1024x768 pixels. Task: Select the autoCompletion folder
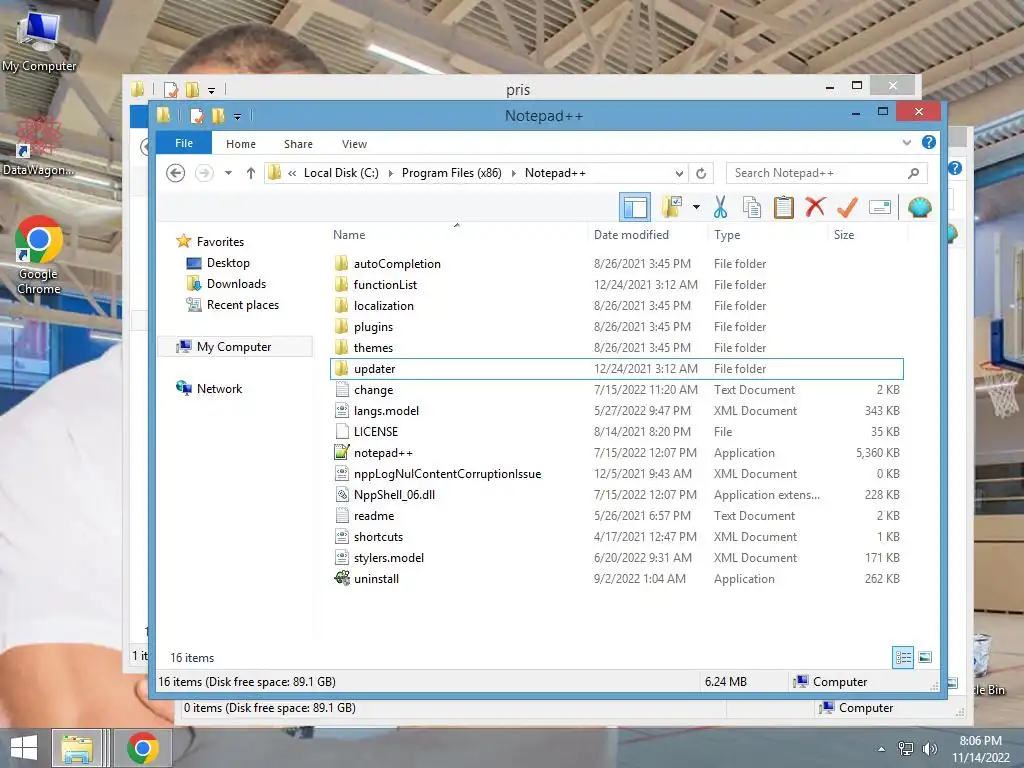[x=616, y=264]
